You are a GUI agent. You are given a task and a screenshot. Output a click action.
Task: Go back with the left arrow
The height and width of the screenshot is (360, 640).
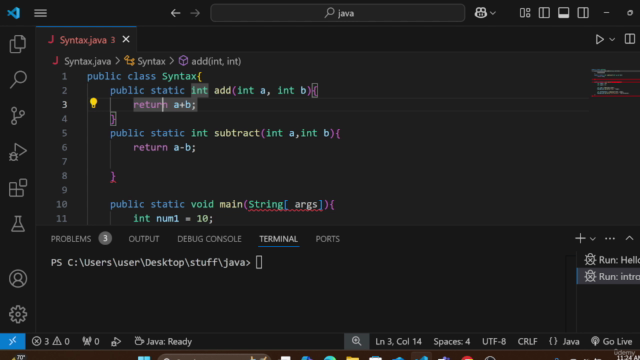pos(176,13)
